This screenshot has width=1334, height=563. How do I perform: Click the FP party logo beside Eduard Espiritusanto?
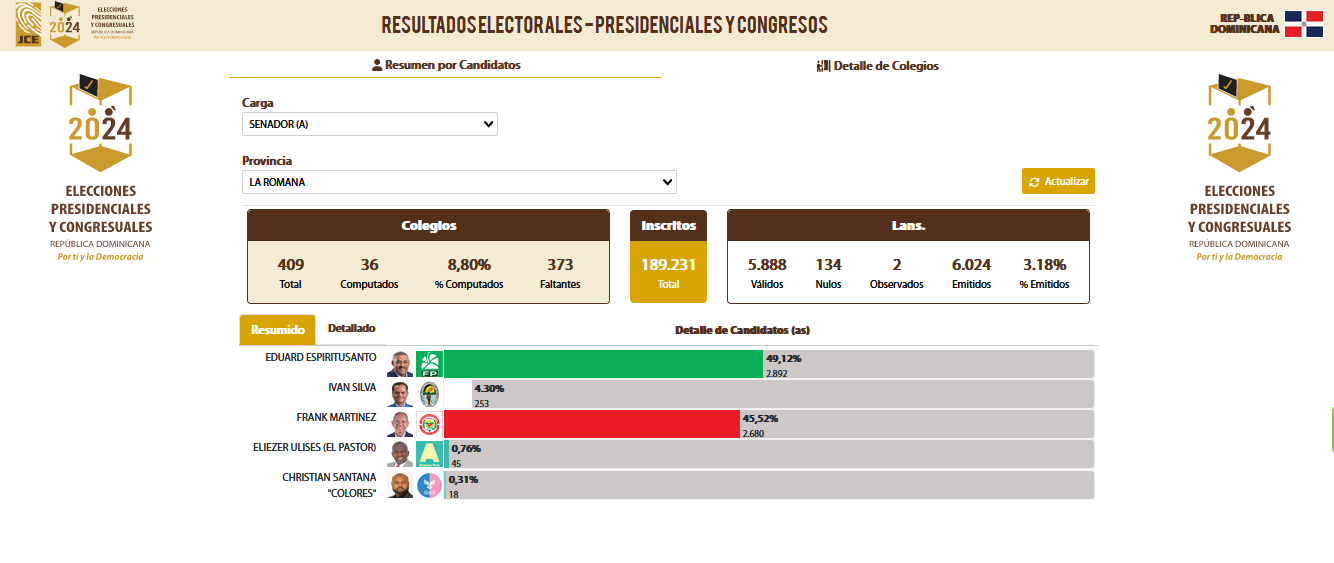pos(428,364)
